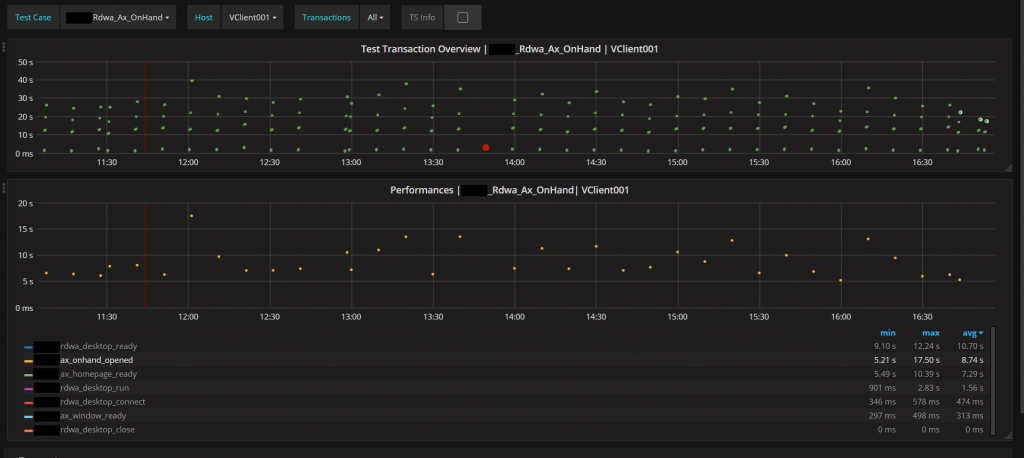
Task: Open the Test Case dropdown
Action: tap(118, 18)
